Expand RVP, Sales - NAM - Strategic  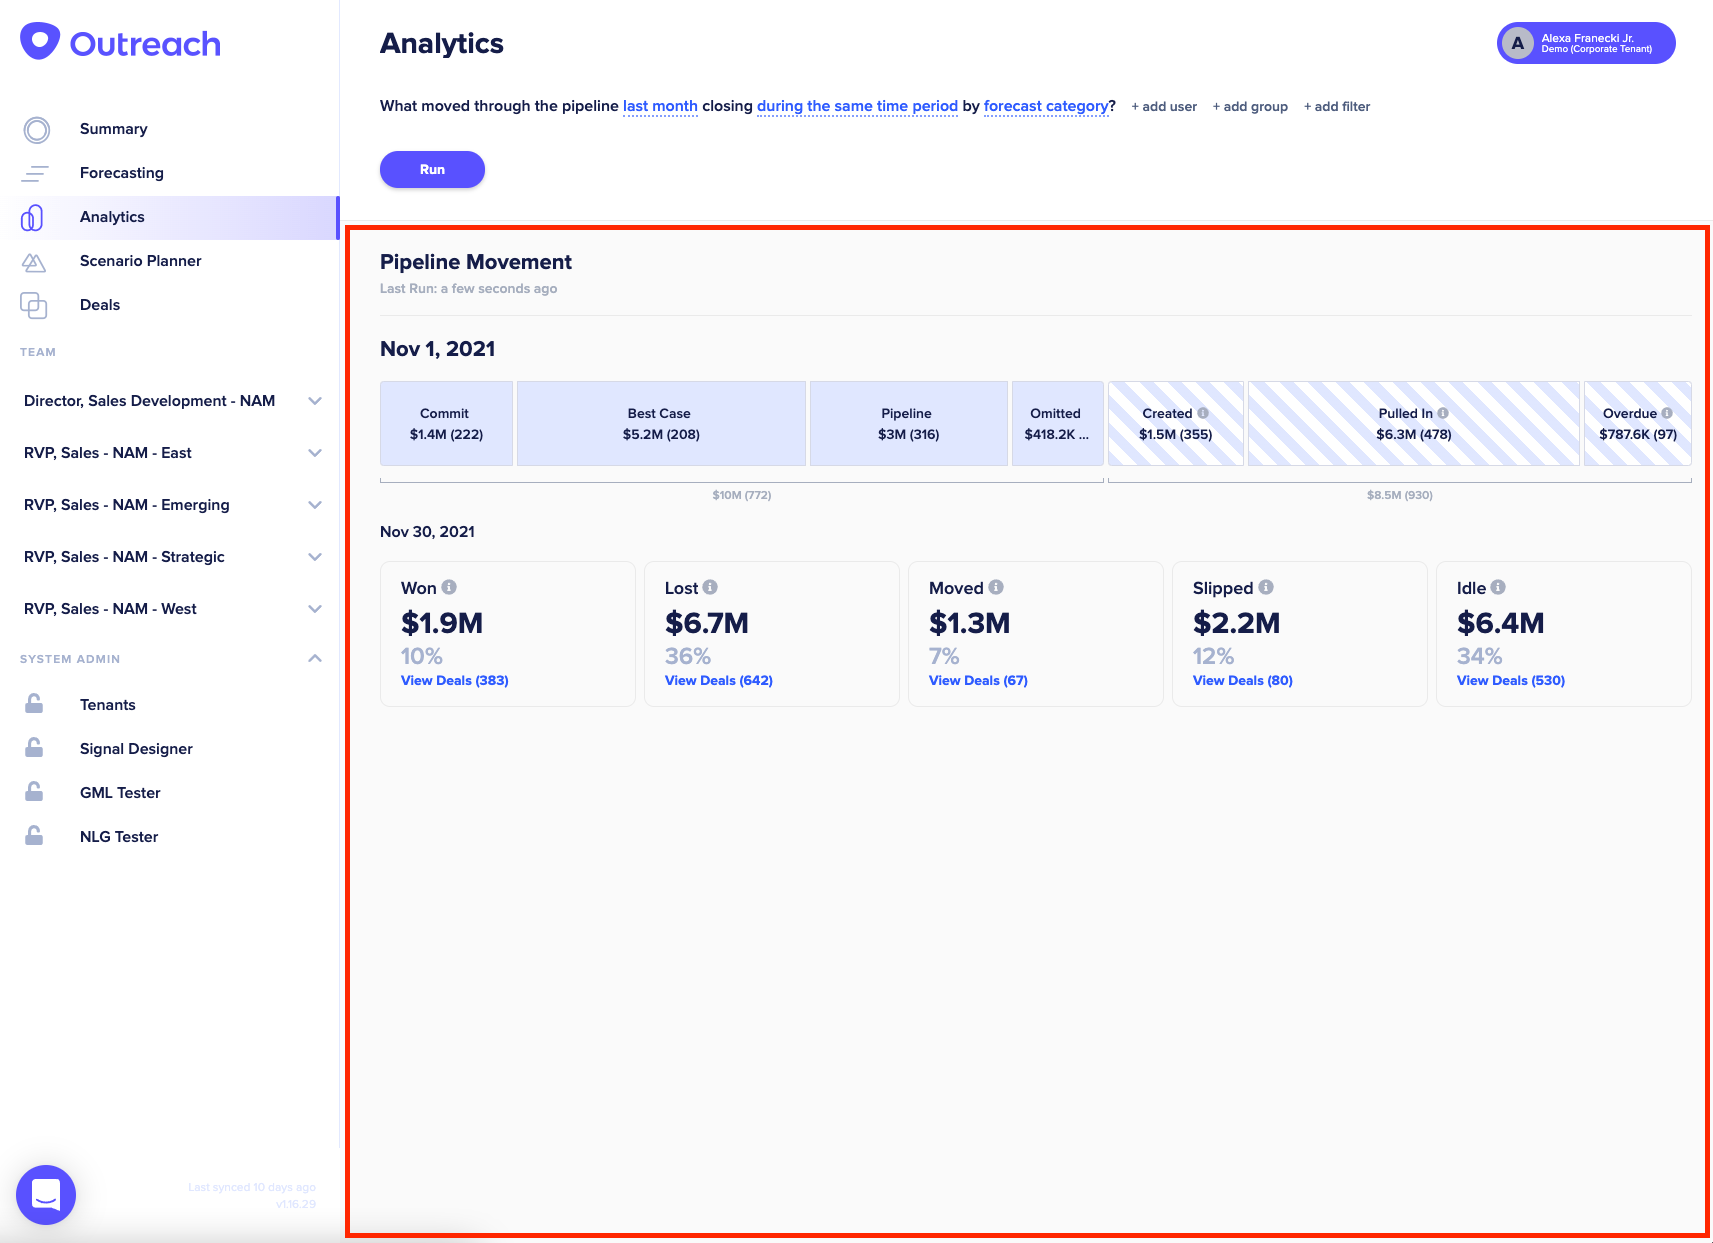(315, 557)
